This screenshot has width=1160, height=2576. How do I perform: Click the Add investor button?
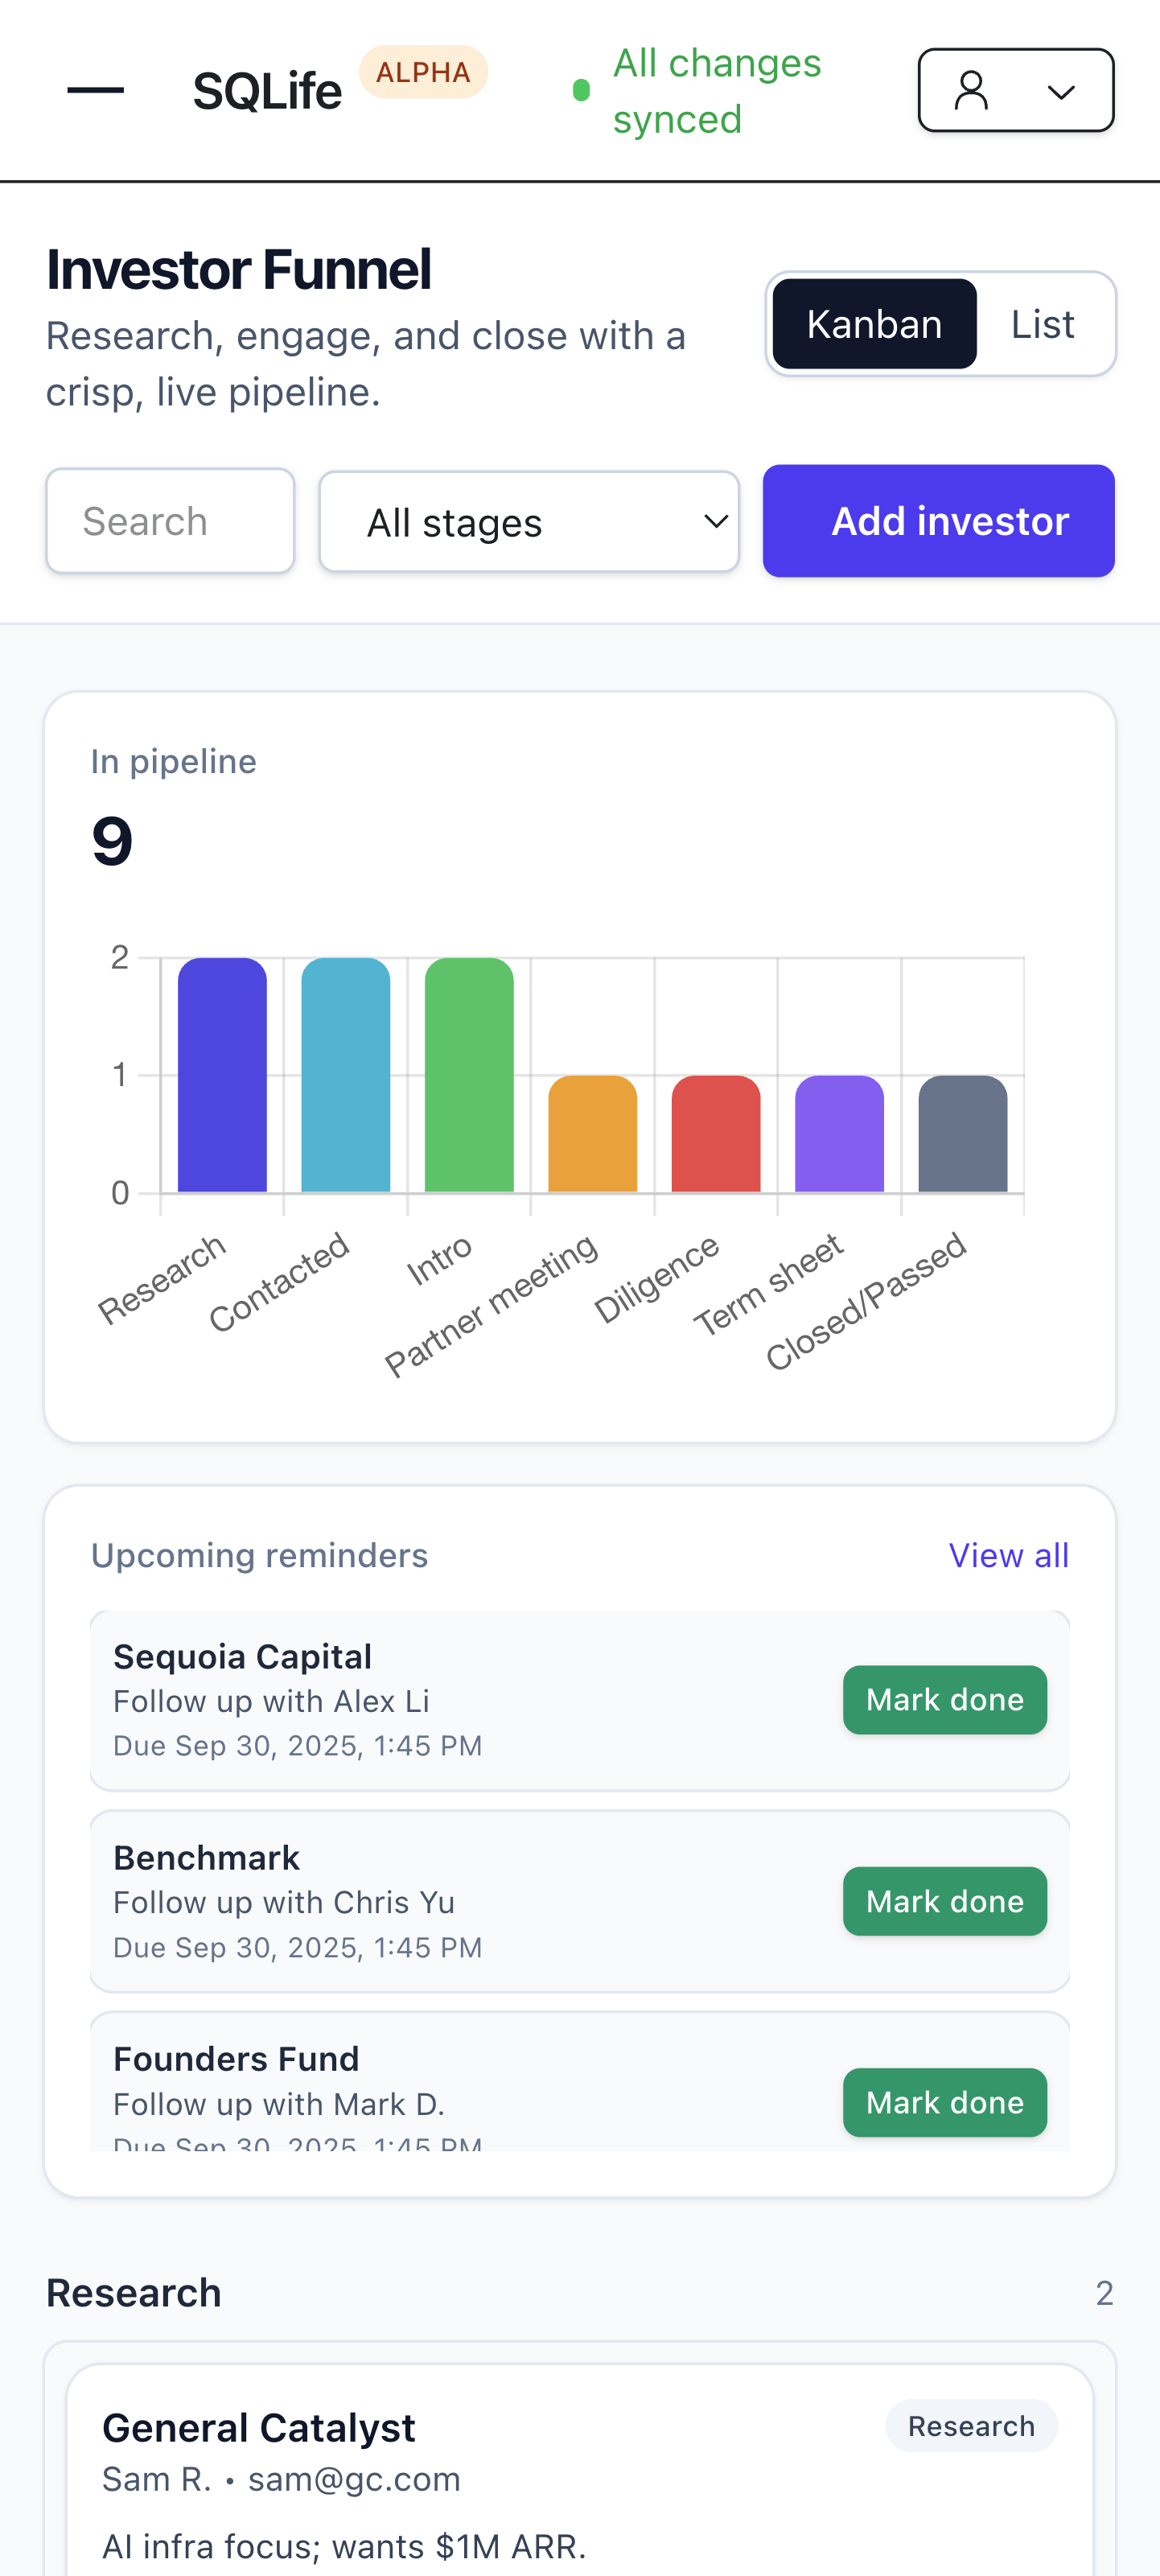click(938, 521)
